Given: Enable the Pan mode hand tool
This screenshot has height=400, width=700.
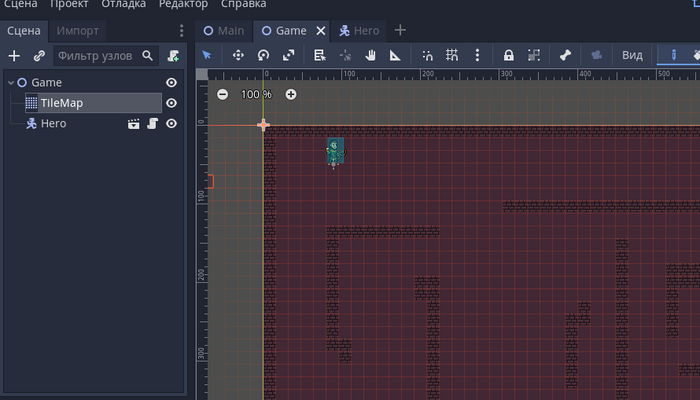Looking at the screenshot, I should pyautogui.click(x=370, y=55).
